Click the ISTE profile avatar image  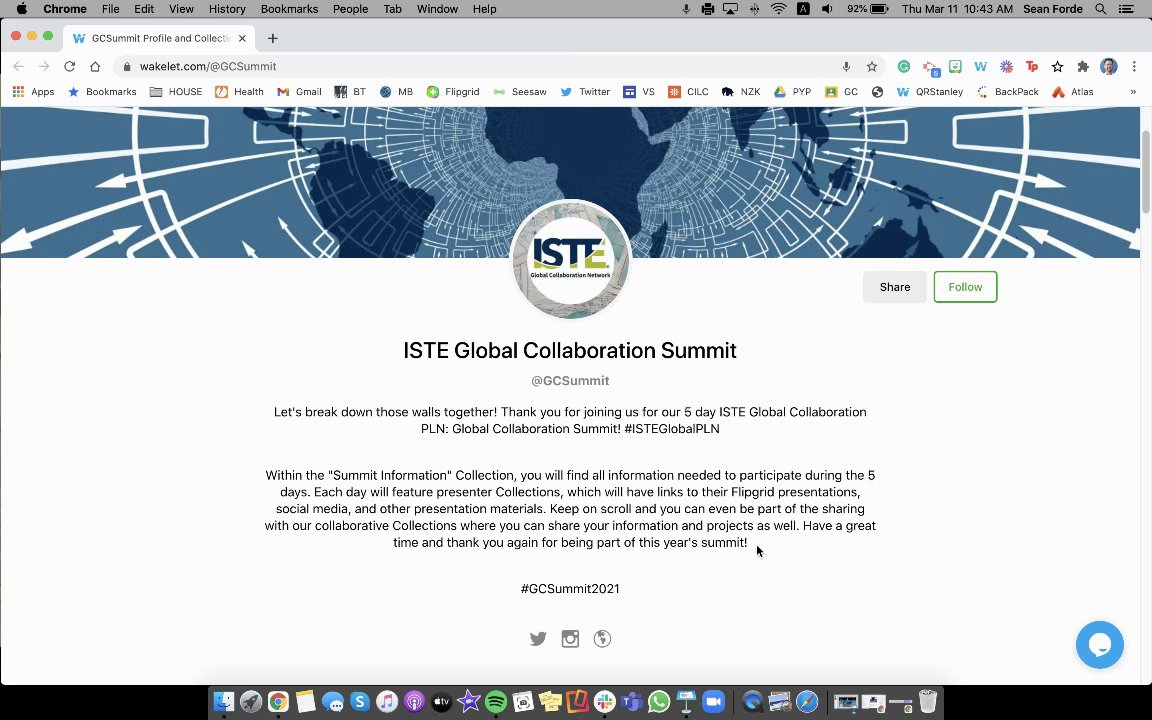pos(571,259)
